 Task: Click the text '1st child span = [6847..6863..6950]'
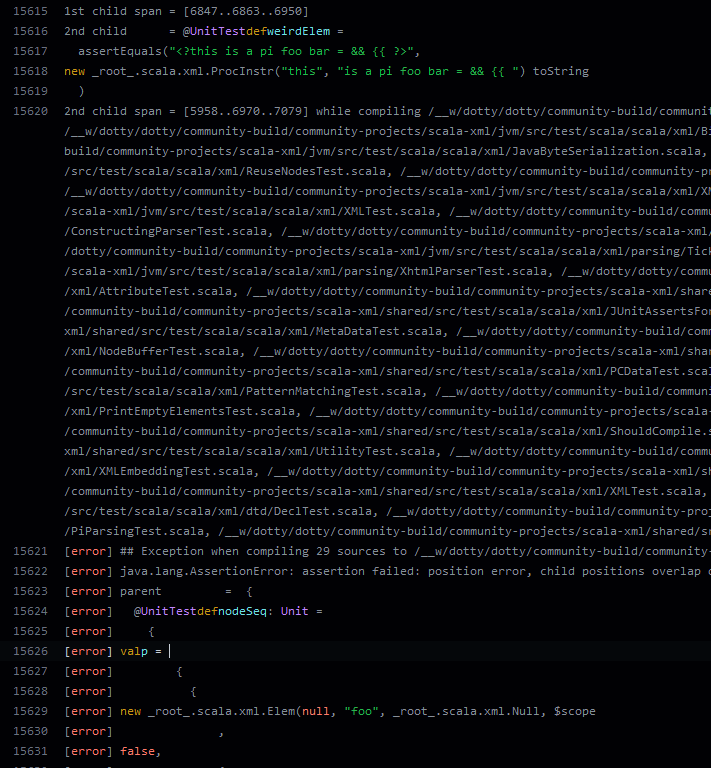(x=186, y=11)
